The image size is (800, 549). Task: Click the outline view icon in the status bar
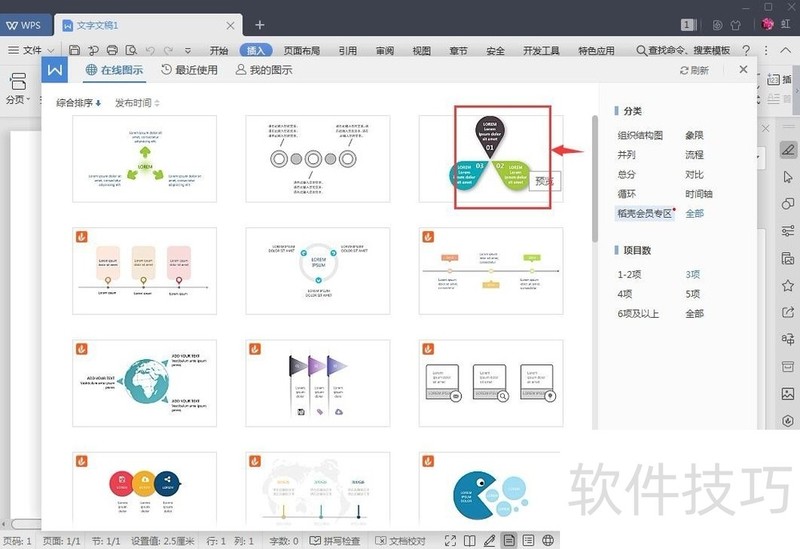(529, 540)
